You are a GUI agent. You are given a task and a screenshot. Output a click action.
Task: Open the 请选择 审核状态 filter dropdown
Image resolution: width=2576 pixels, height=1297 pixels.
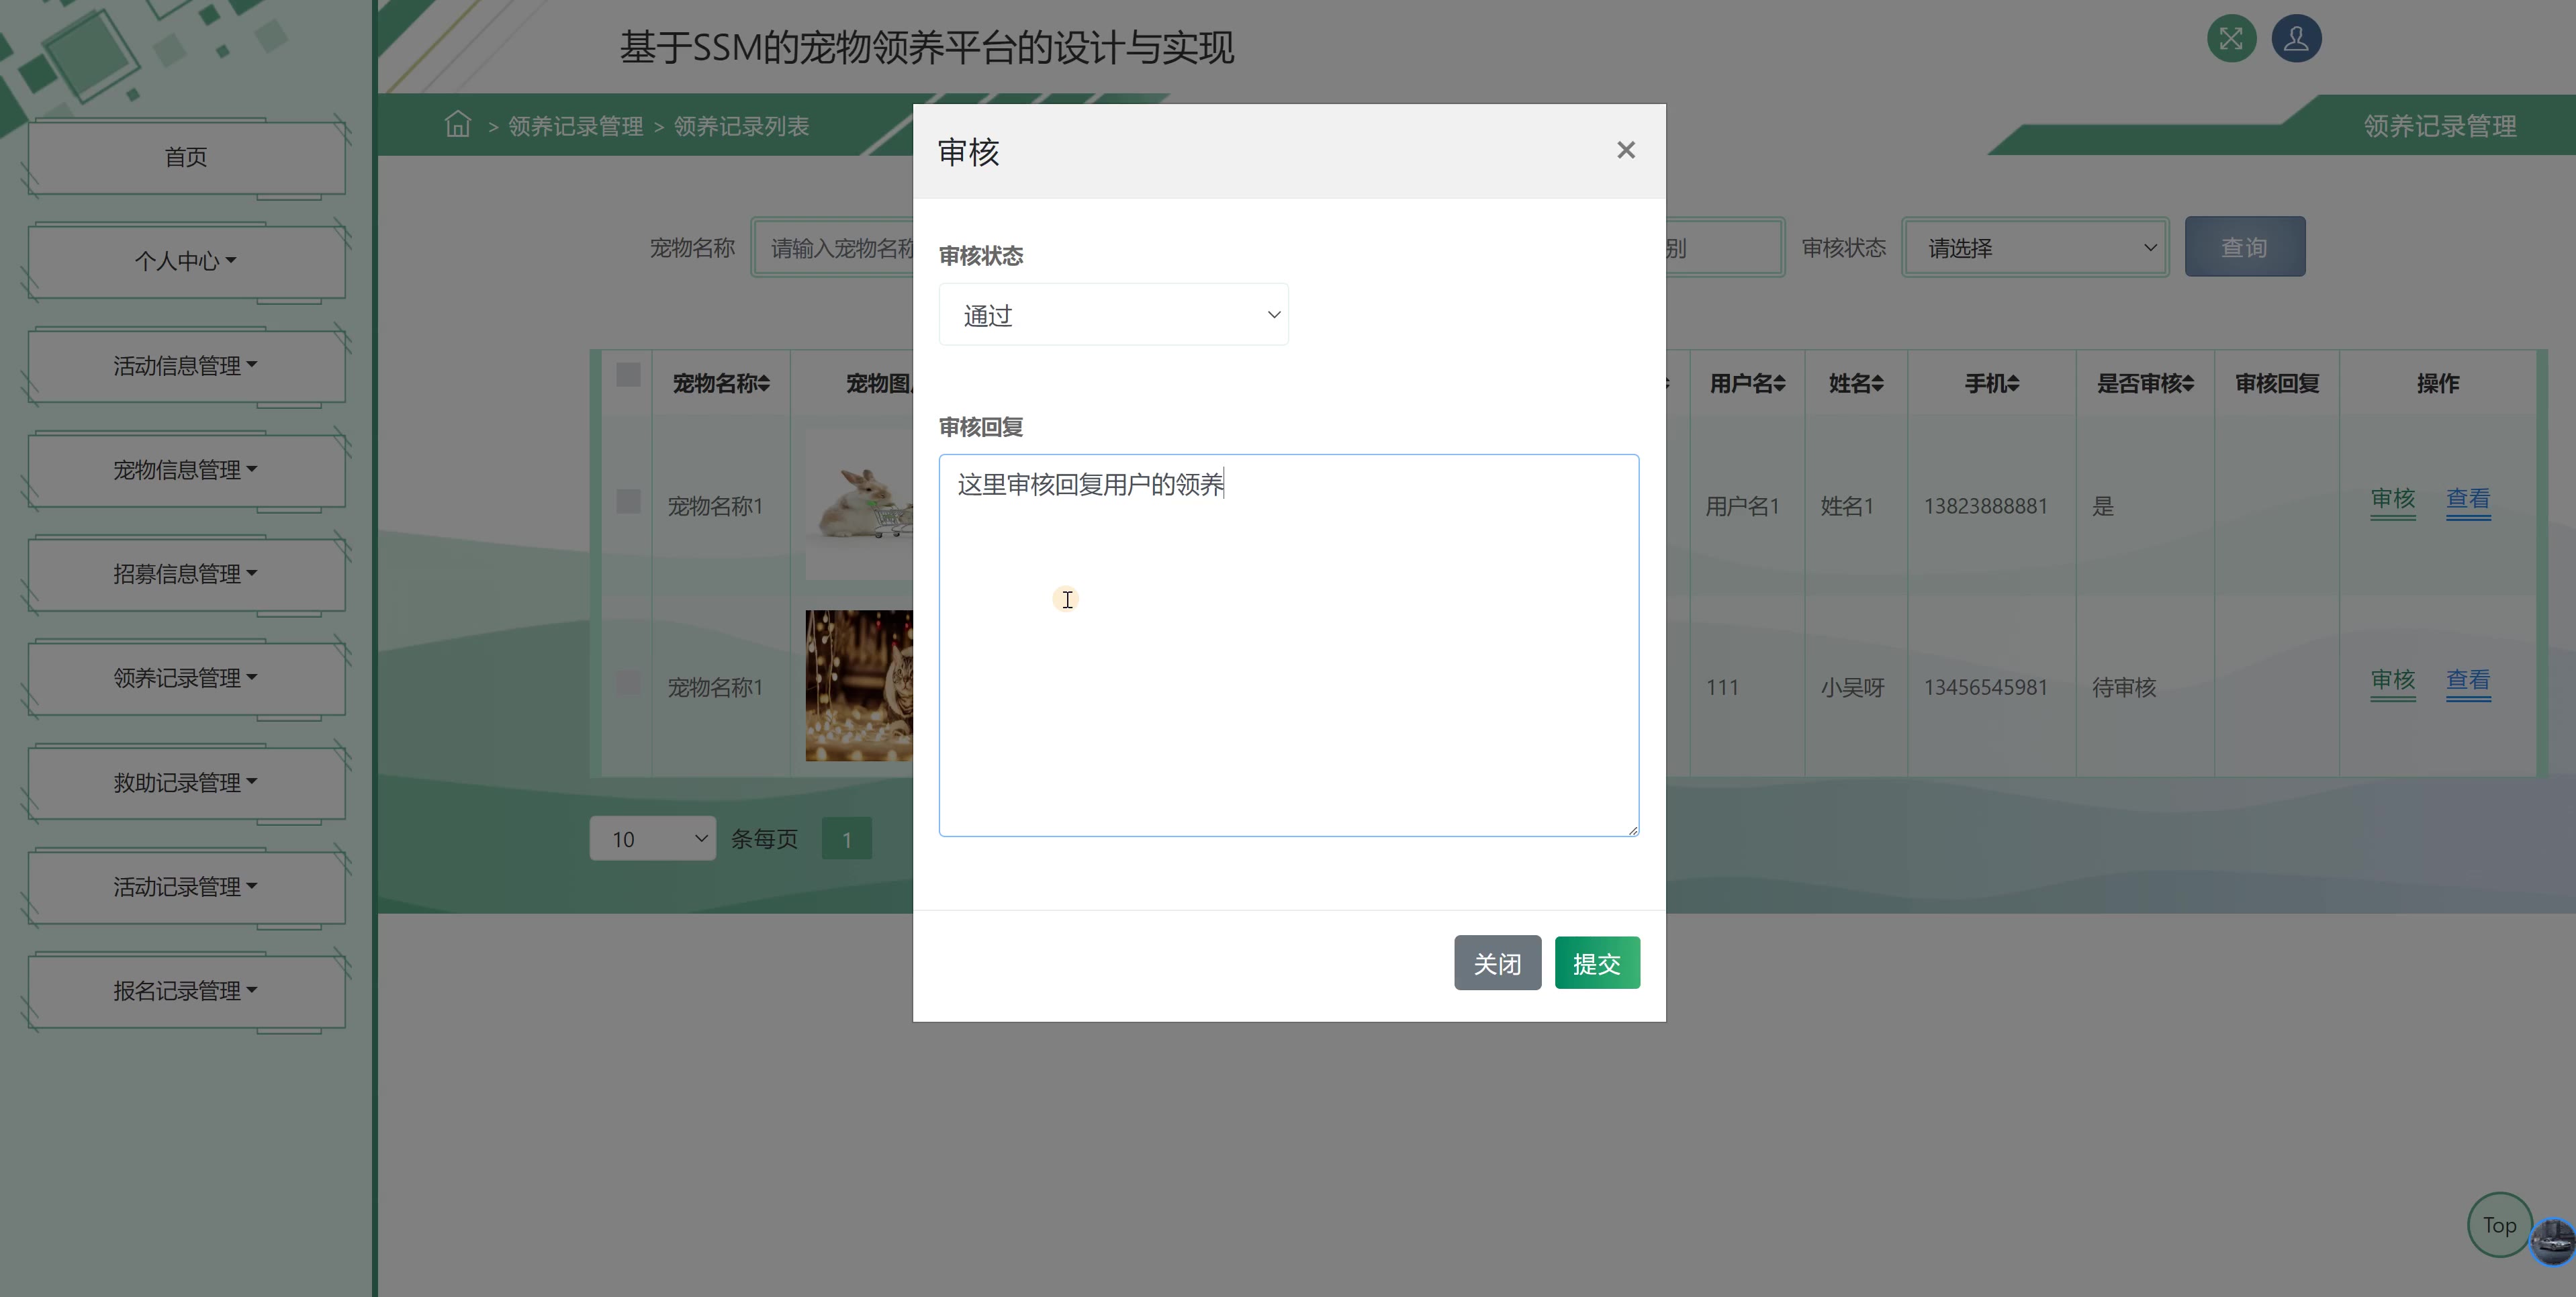[2035, 248]
